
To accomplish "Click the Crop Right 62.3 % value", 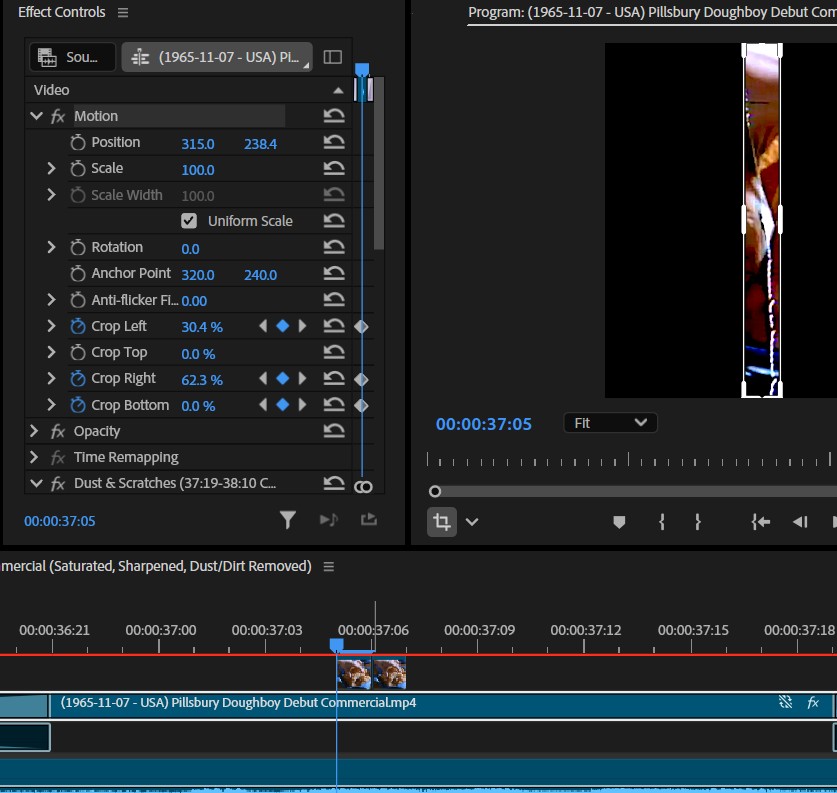I will point(202,380).
